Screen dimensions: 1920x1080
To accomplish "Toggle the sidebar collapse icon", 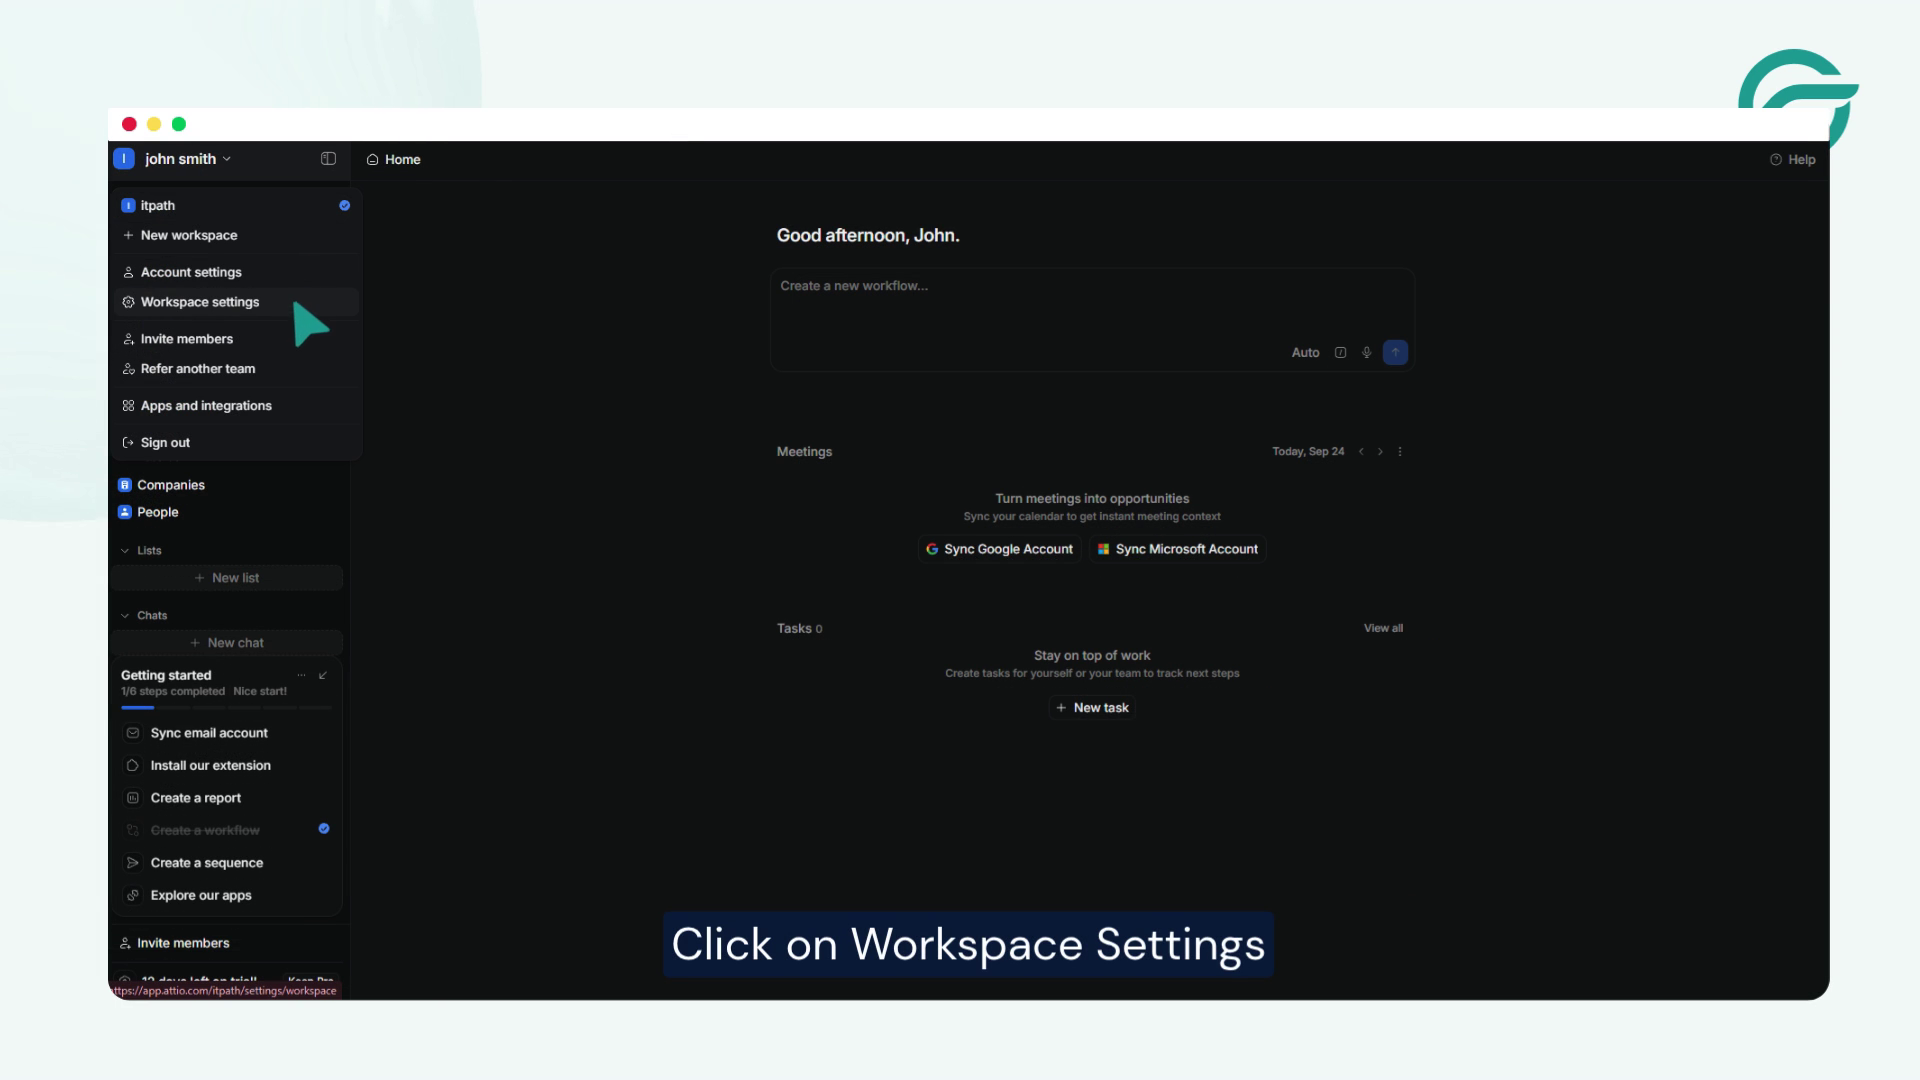I will click(x=328, y=159).
